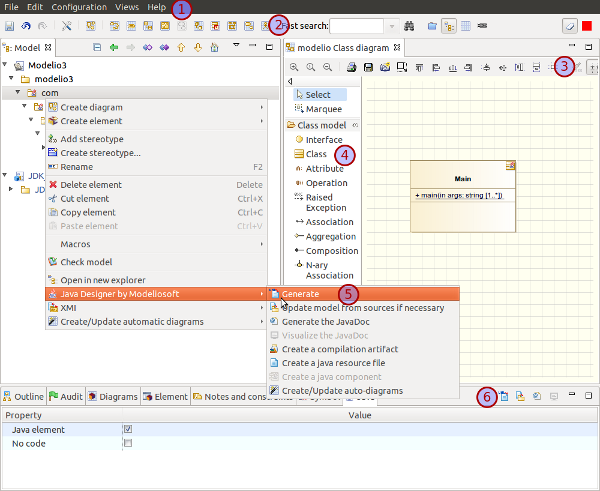Click the orange up arrow in Model panel
Screen dimensions: 600x491
[x=181, y=47]
